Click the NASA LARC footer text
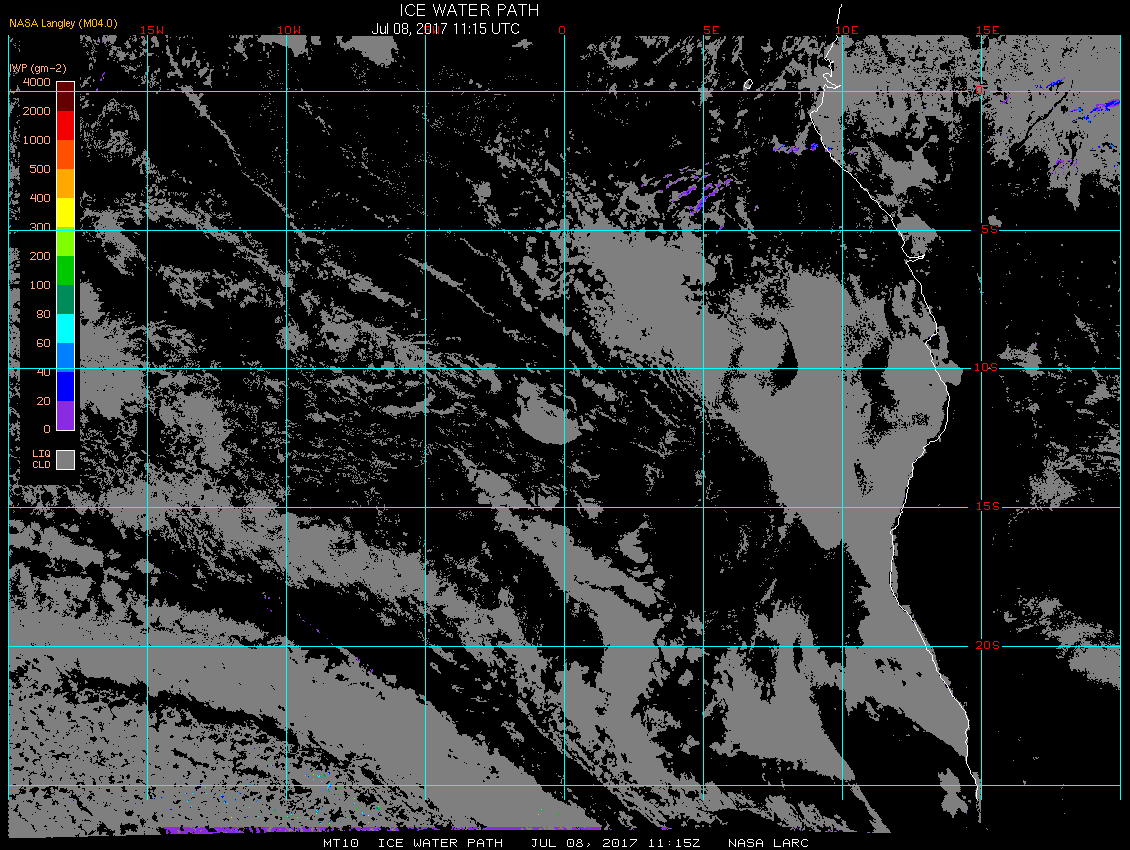 point(768,843)
